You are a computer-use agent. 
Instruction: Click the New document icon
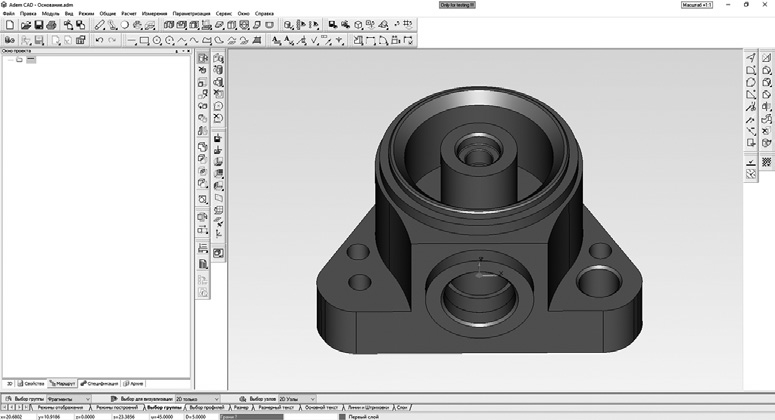point(9,25)
